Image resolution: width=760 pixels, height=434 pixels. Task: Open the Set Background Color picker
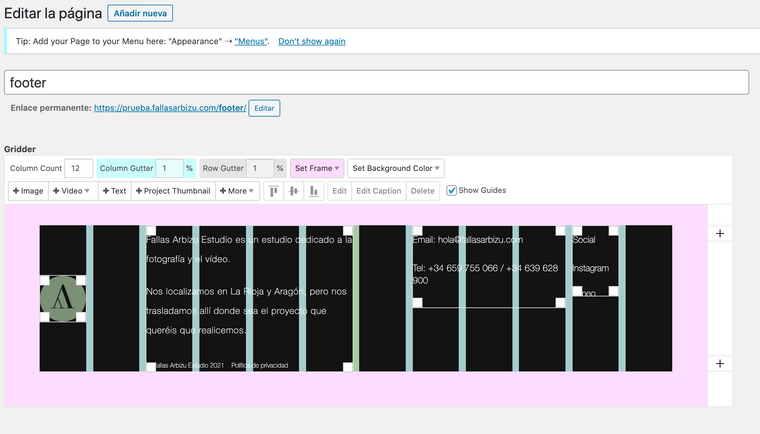coord(396,169)
